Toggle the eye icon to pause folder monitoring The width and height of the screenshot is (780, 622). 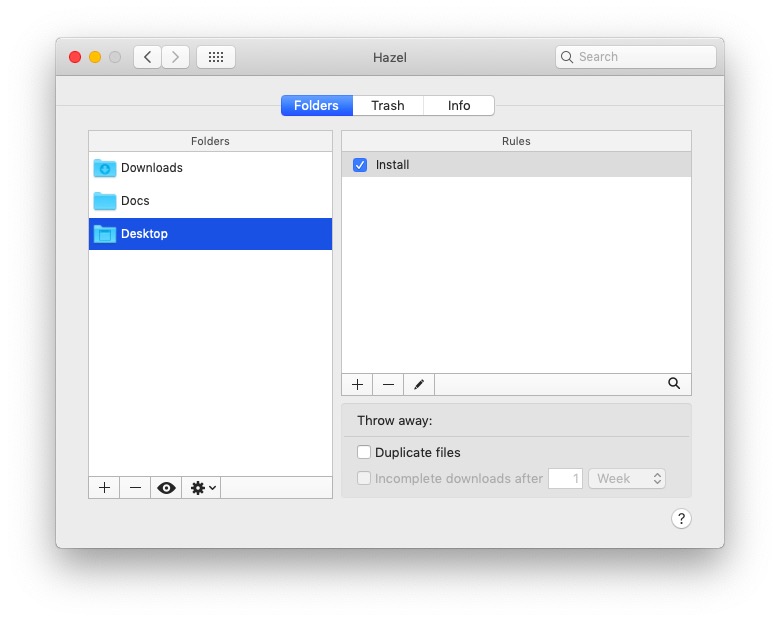[x=166, y=488]
